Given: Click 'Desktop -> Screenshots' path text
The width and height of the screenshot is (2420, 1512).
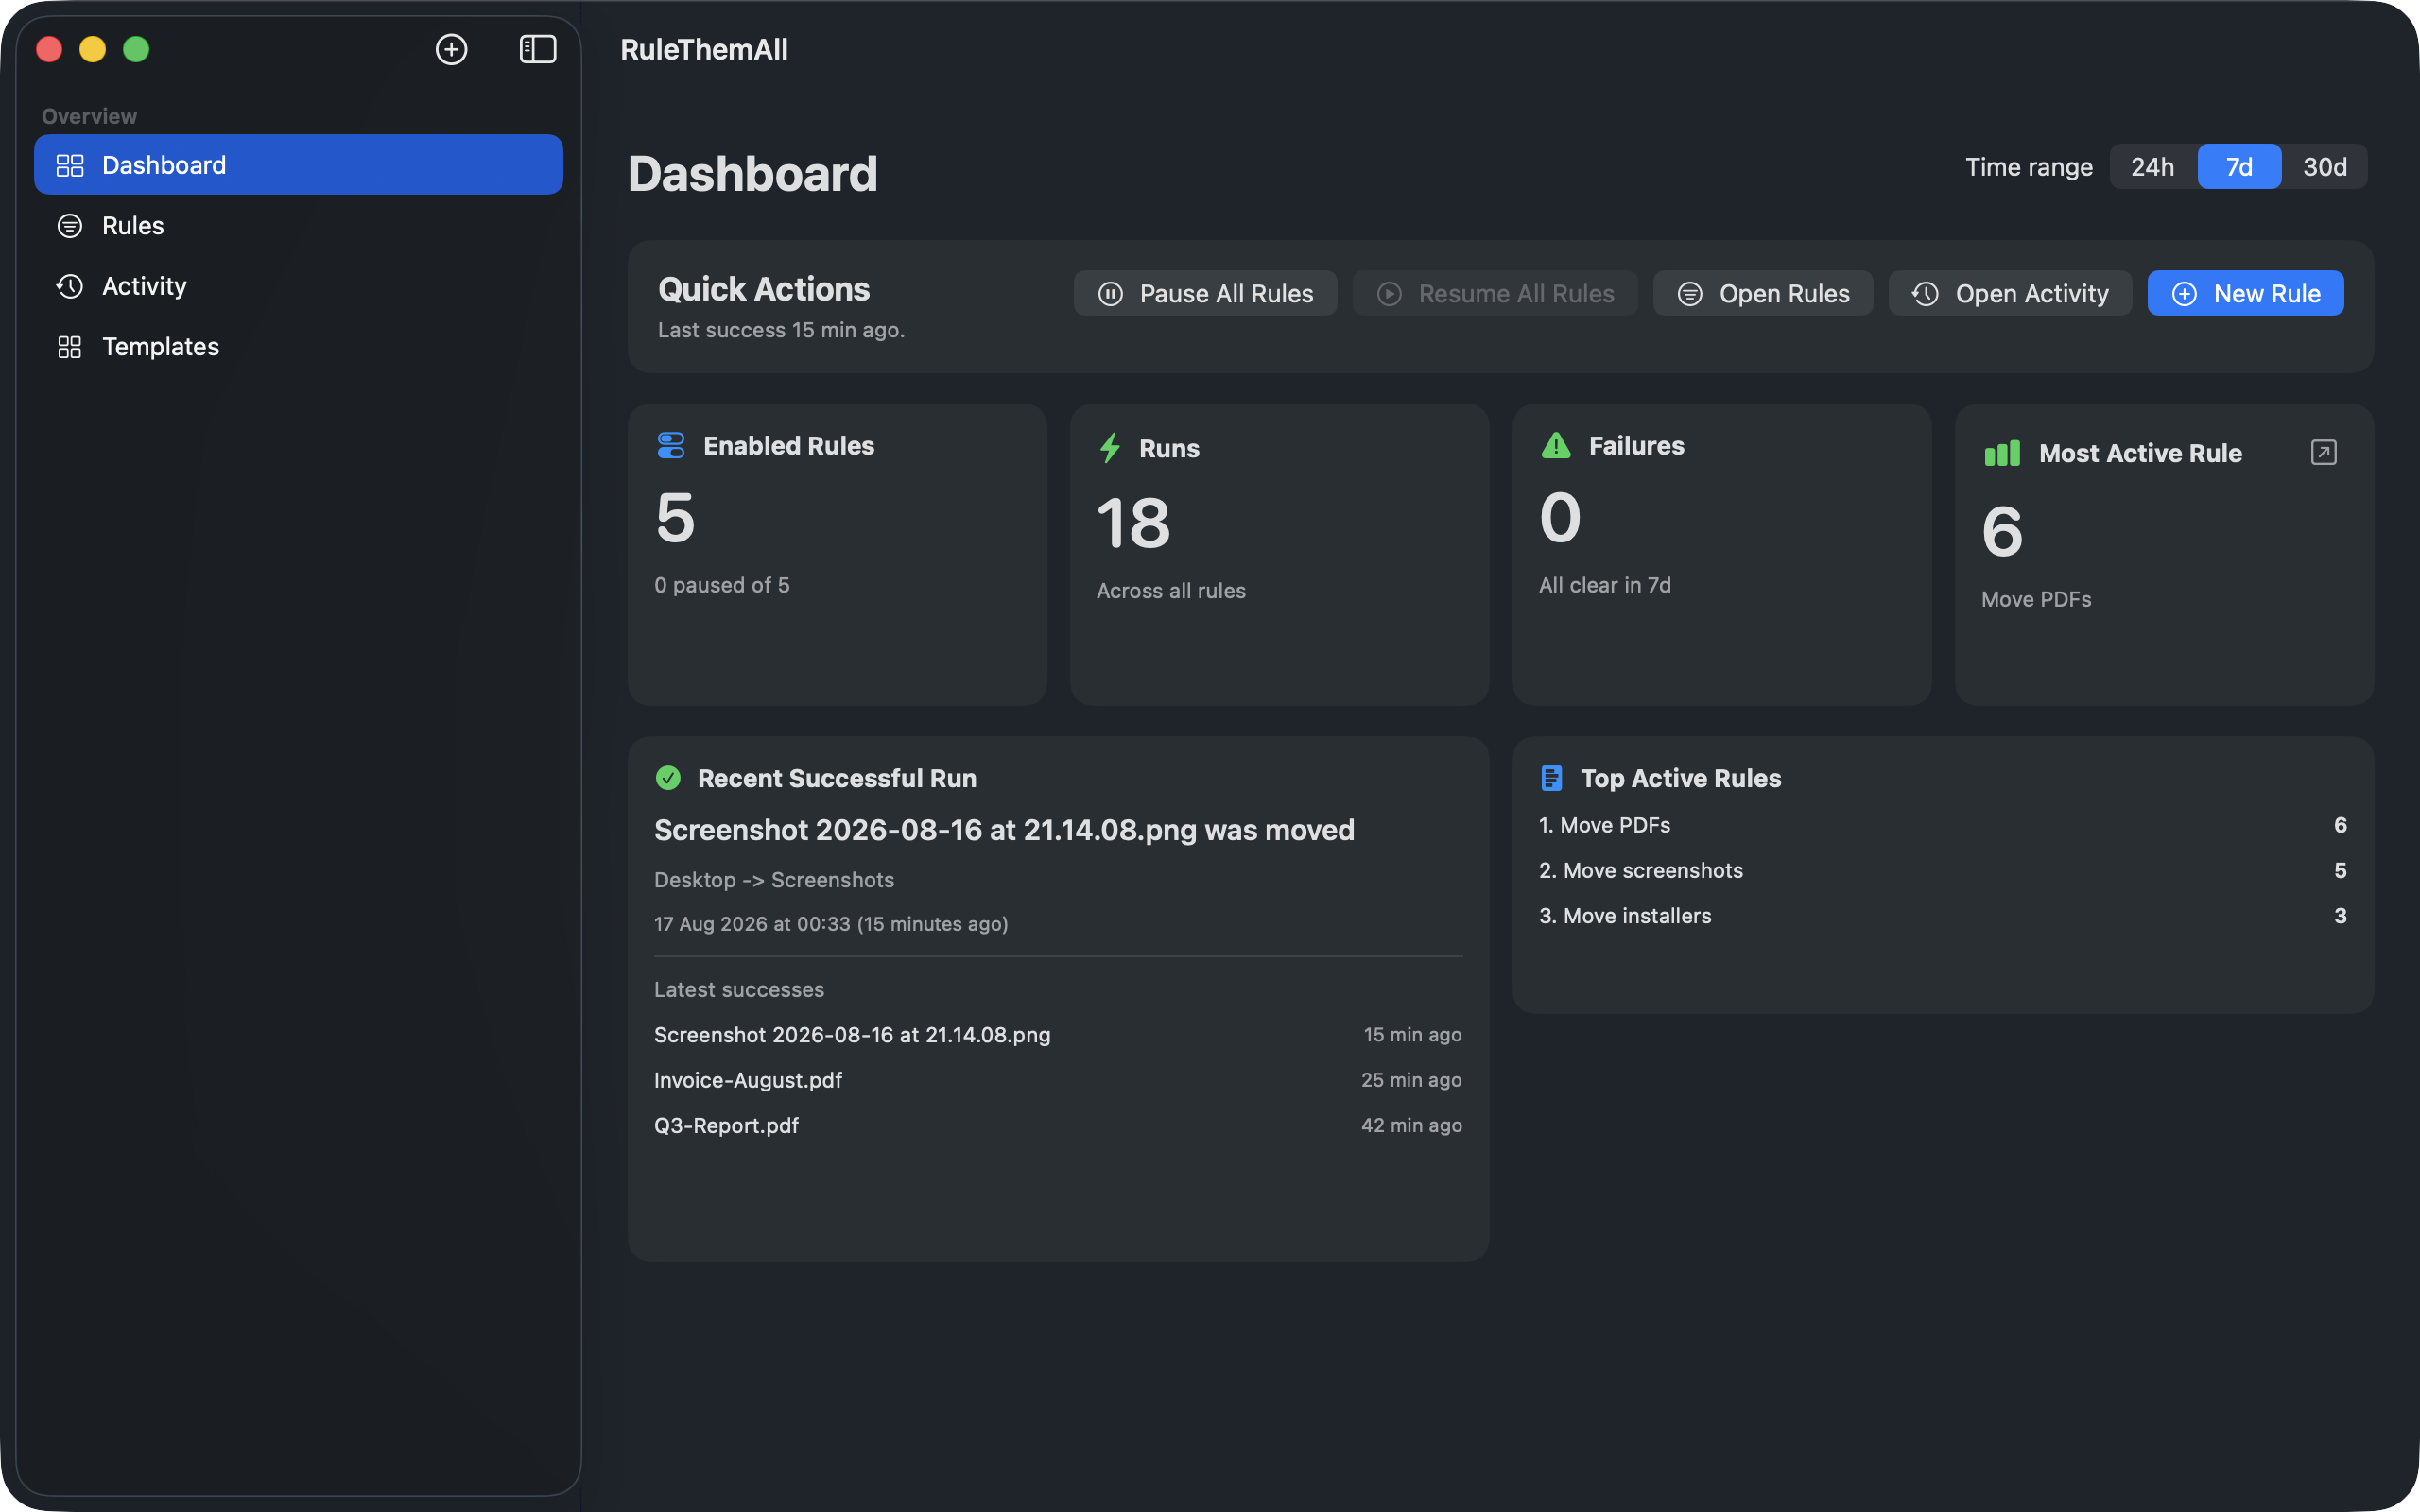Looking at the screenshot, I should pos(774,880).
